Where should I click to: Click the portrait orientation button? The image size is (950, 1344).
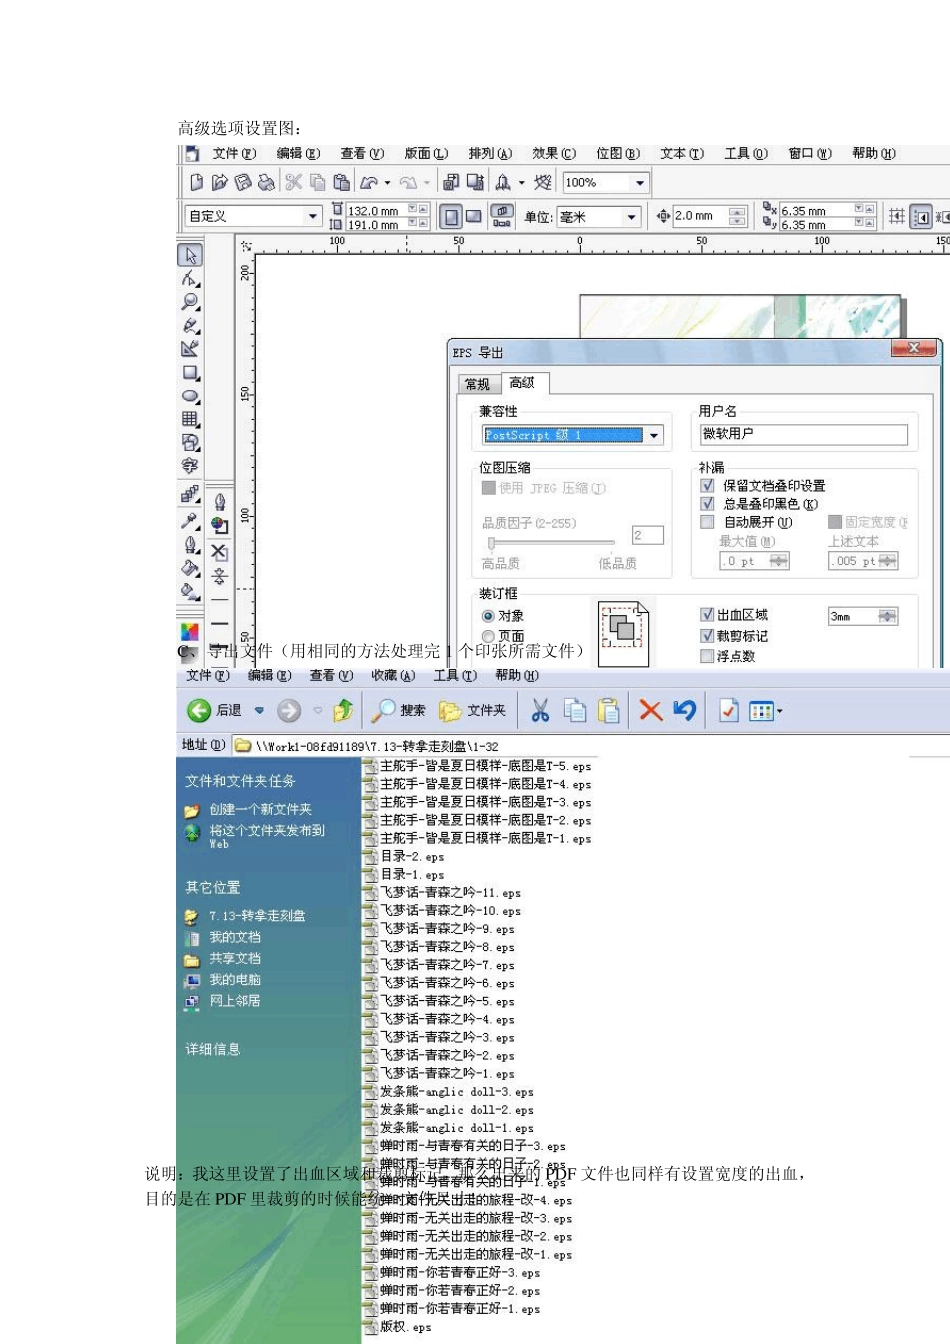[x=451, y=216]
